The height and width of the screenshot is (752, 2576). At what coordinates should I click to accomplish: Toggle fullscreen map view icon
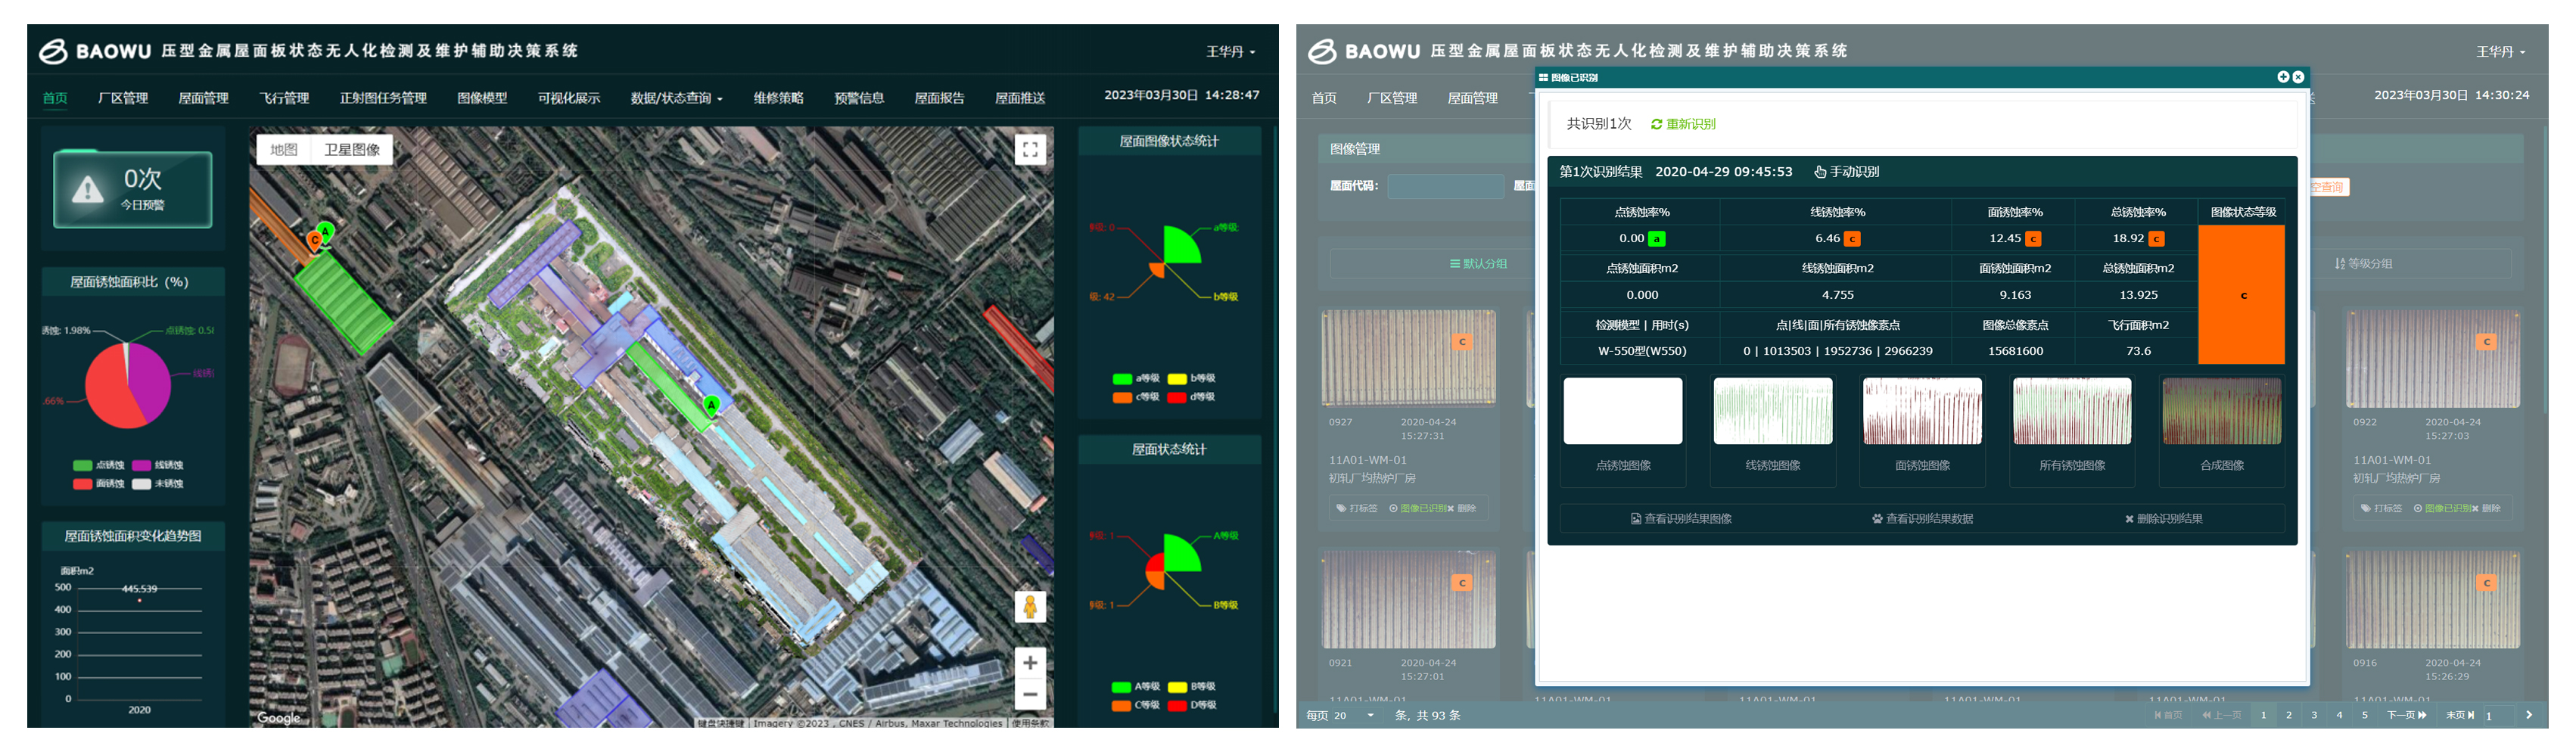click(1030, 150)
